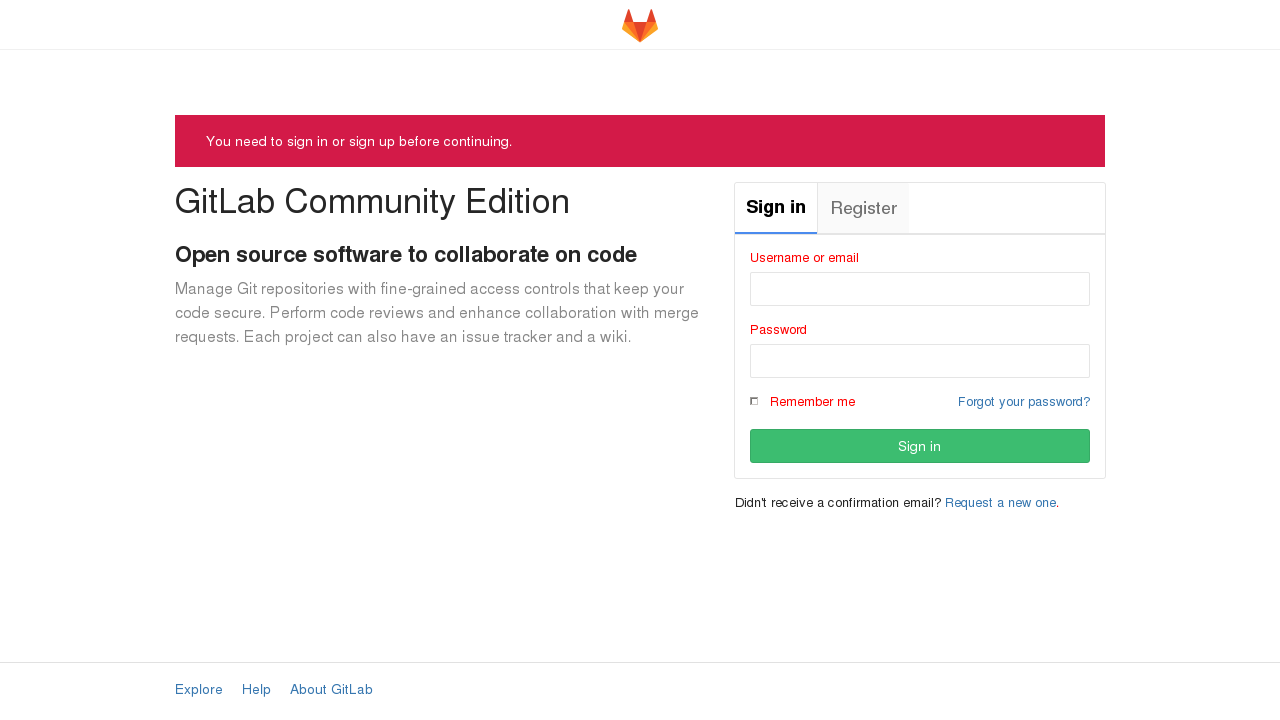The height and width of the screenshot is (720, 1280).
Task: Click the GitLab fox logo
Action: [640, 25]
